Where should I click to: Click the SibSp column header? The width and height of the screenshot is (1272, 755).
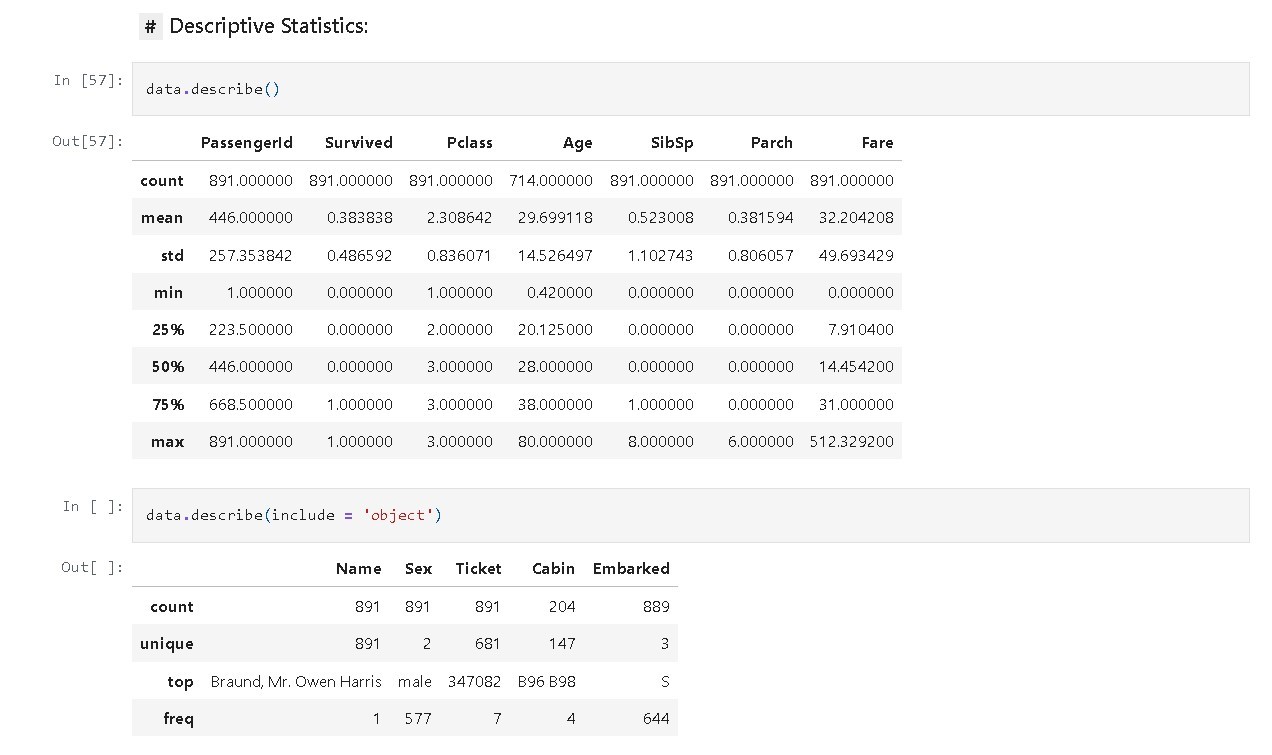click(x=671, y=143)
